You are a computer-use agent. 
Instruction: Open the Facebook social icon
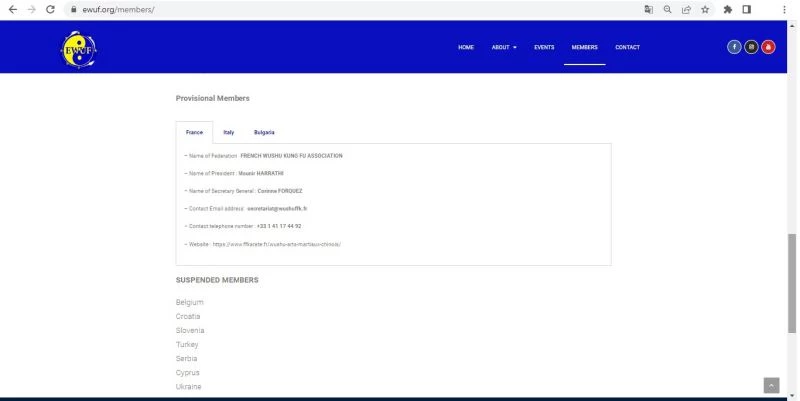point(734,47)
